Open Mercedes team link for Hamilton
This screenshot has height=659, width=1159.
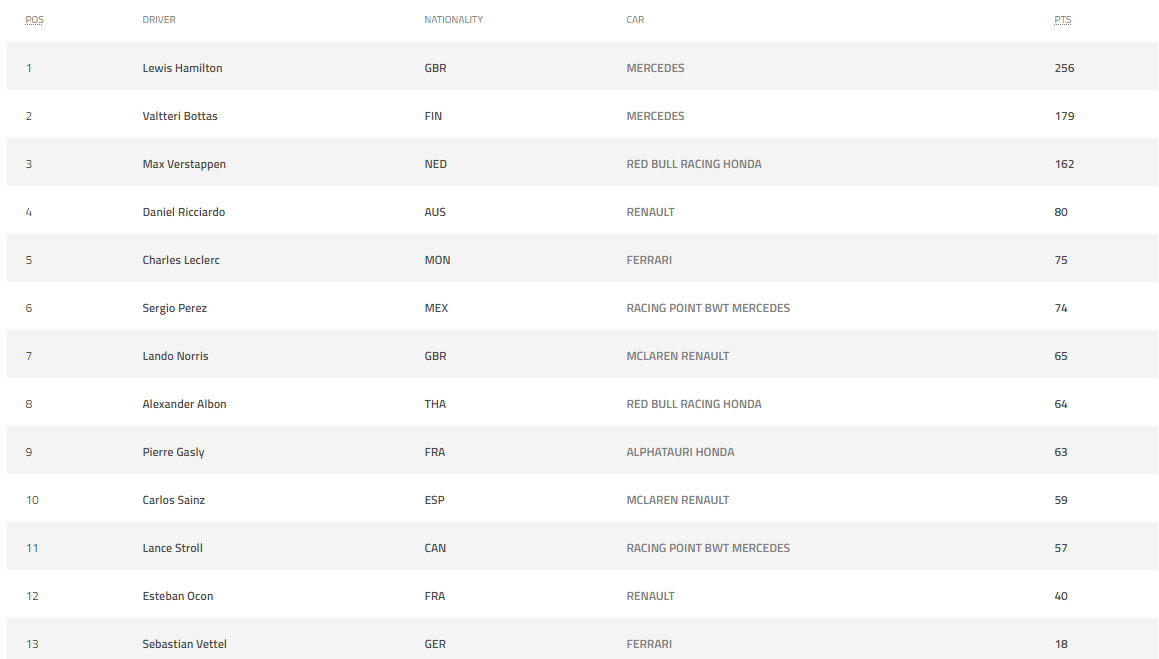[x=655, y=68]
